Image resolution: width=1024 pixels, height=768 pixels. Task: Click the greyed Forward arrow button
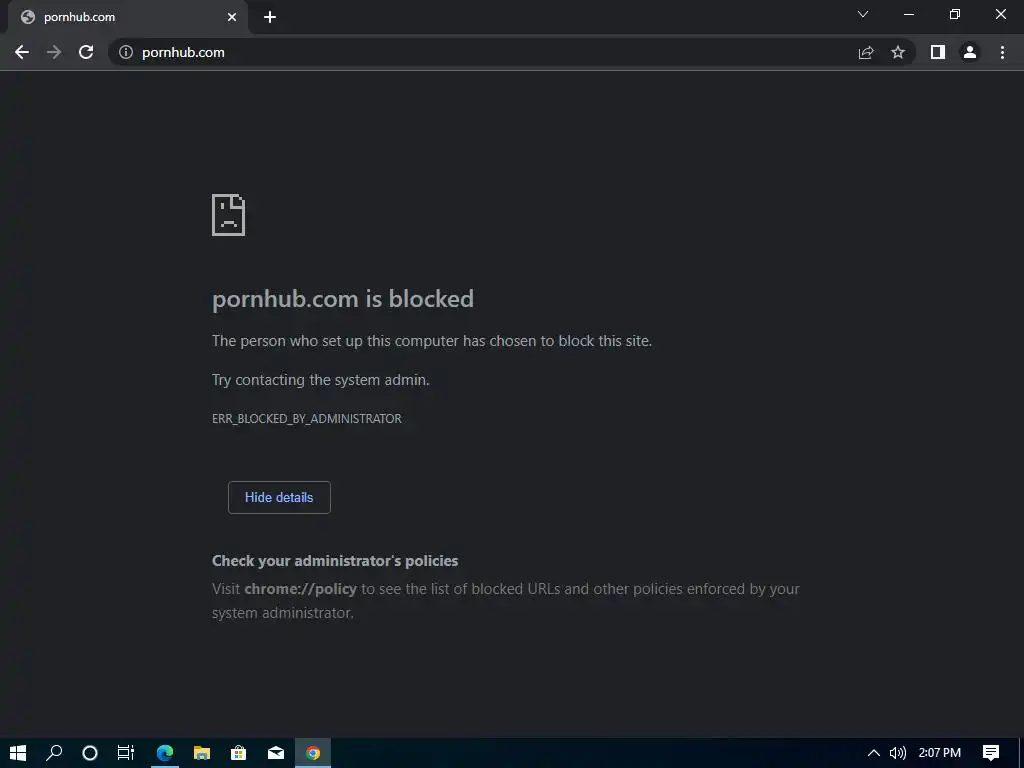coord(54,52)
